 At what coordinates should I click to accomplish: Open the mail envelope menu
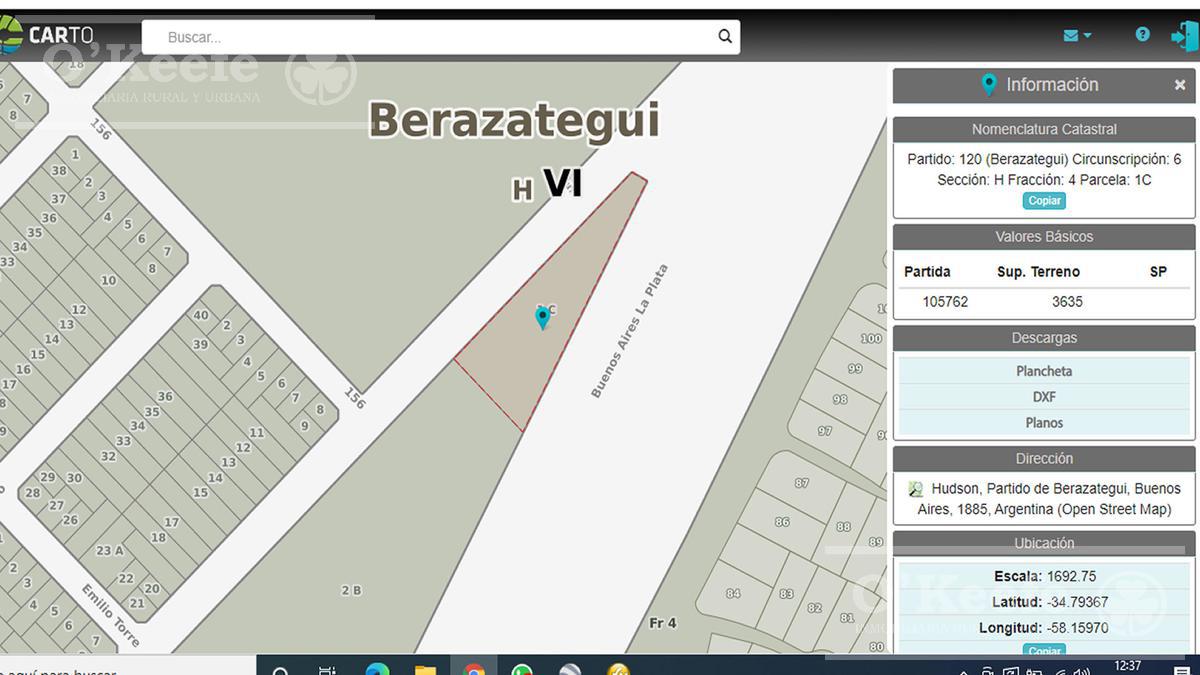point(1077,35)
